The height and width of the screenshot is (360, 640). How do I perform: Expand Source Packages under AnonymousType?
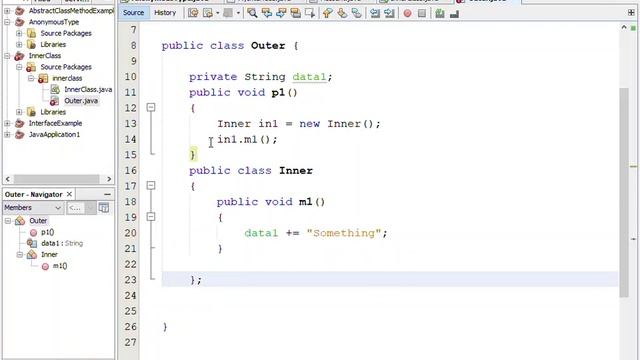click(19, 33)
